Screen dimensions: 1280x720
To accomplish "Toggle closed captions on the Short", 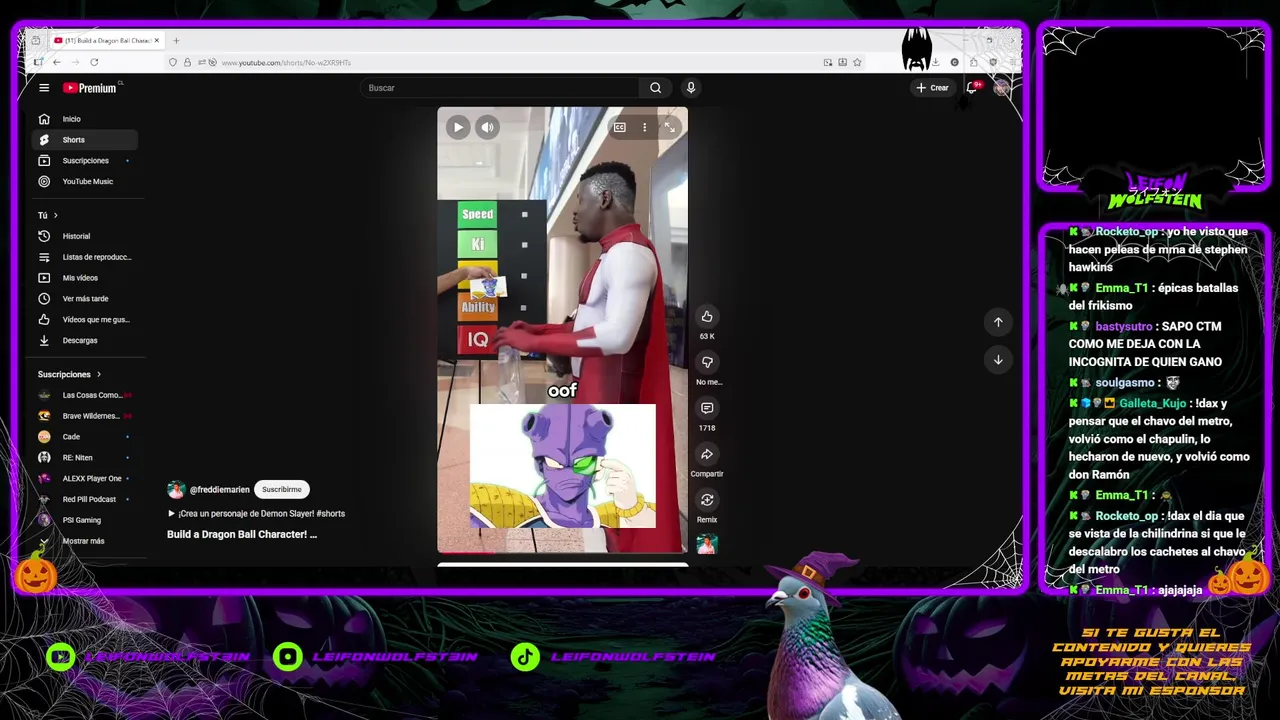I will point(620,127).
